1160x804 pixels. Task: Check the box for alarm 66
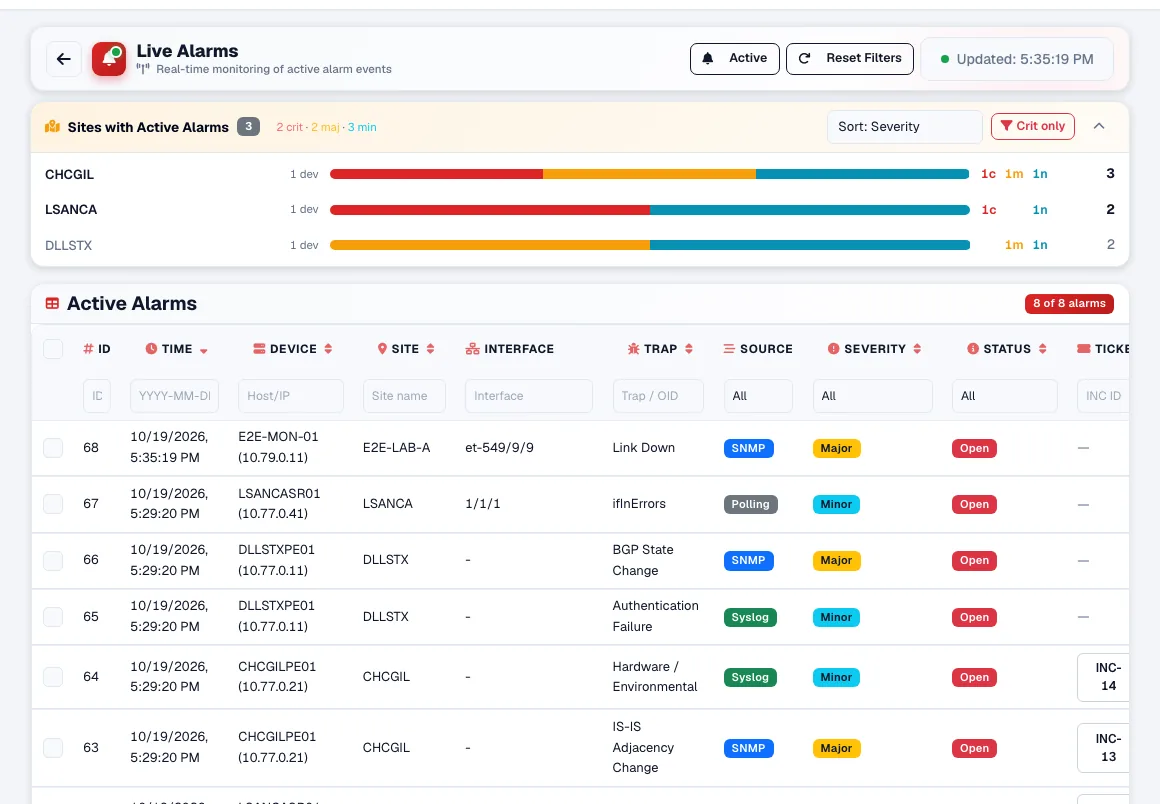coord(53,560)
